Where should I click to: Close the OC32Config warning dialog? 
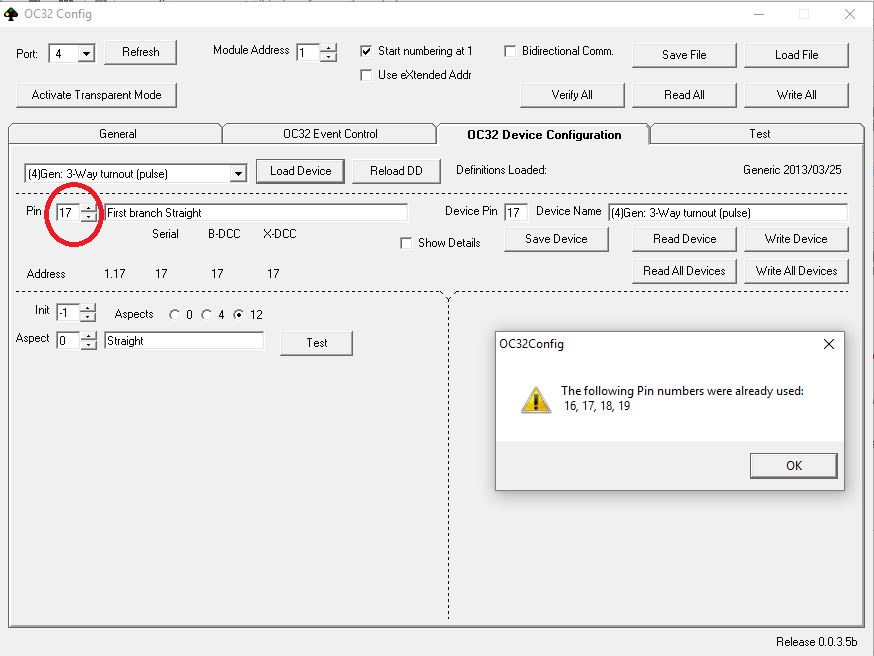(828, 344)
